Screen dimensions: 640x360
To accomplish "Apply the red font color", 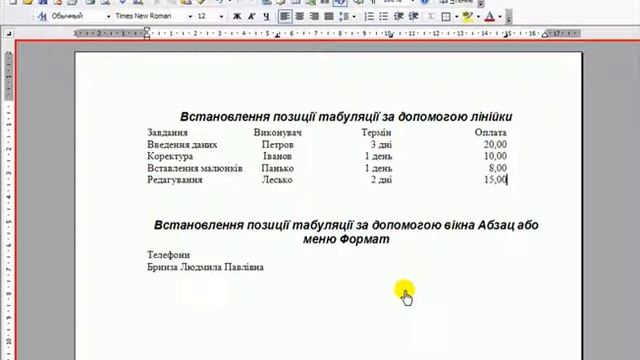I will pos(490,17).
